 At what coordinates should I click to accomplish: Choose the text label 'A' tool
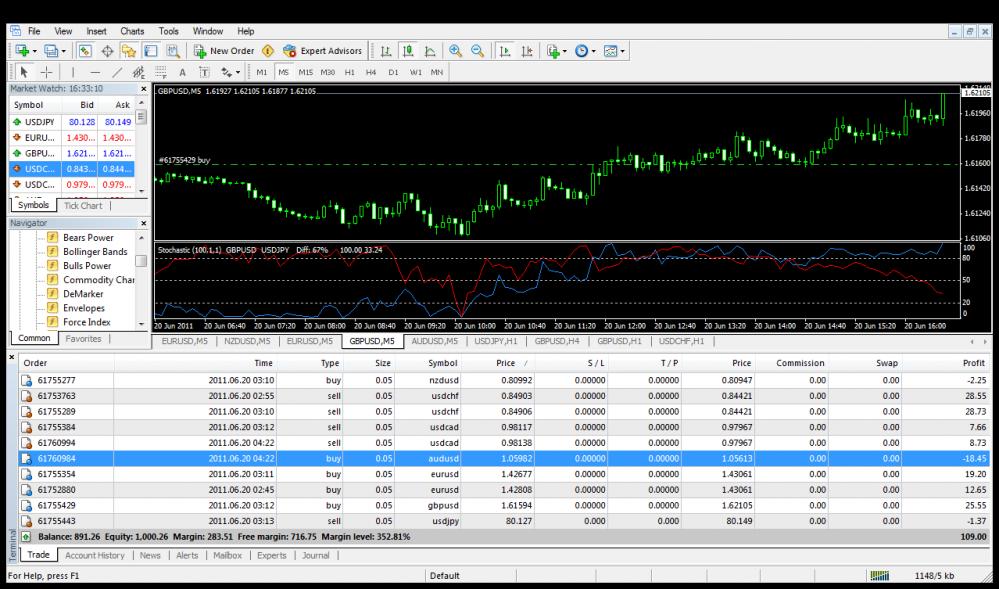tap(182, 72)
